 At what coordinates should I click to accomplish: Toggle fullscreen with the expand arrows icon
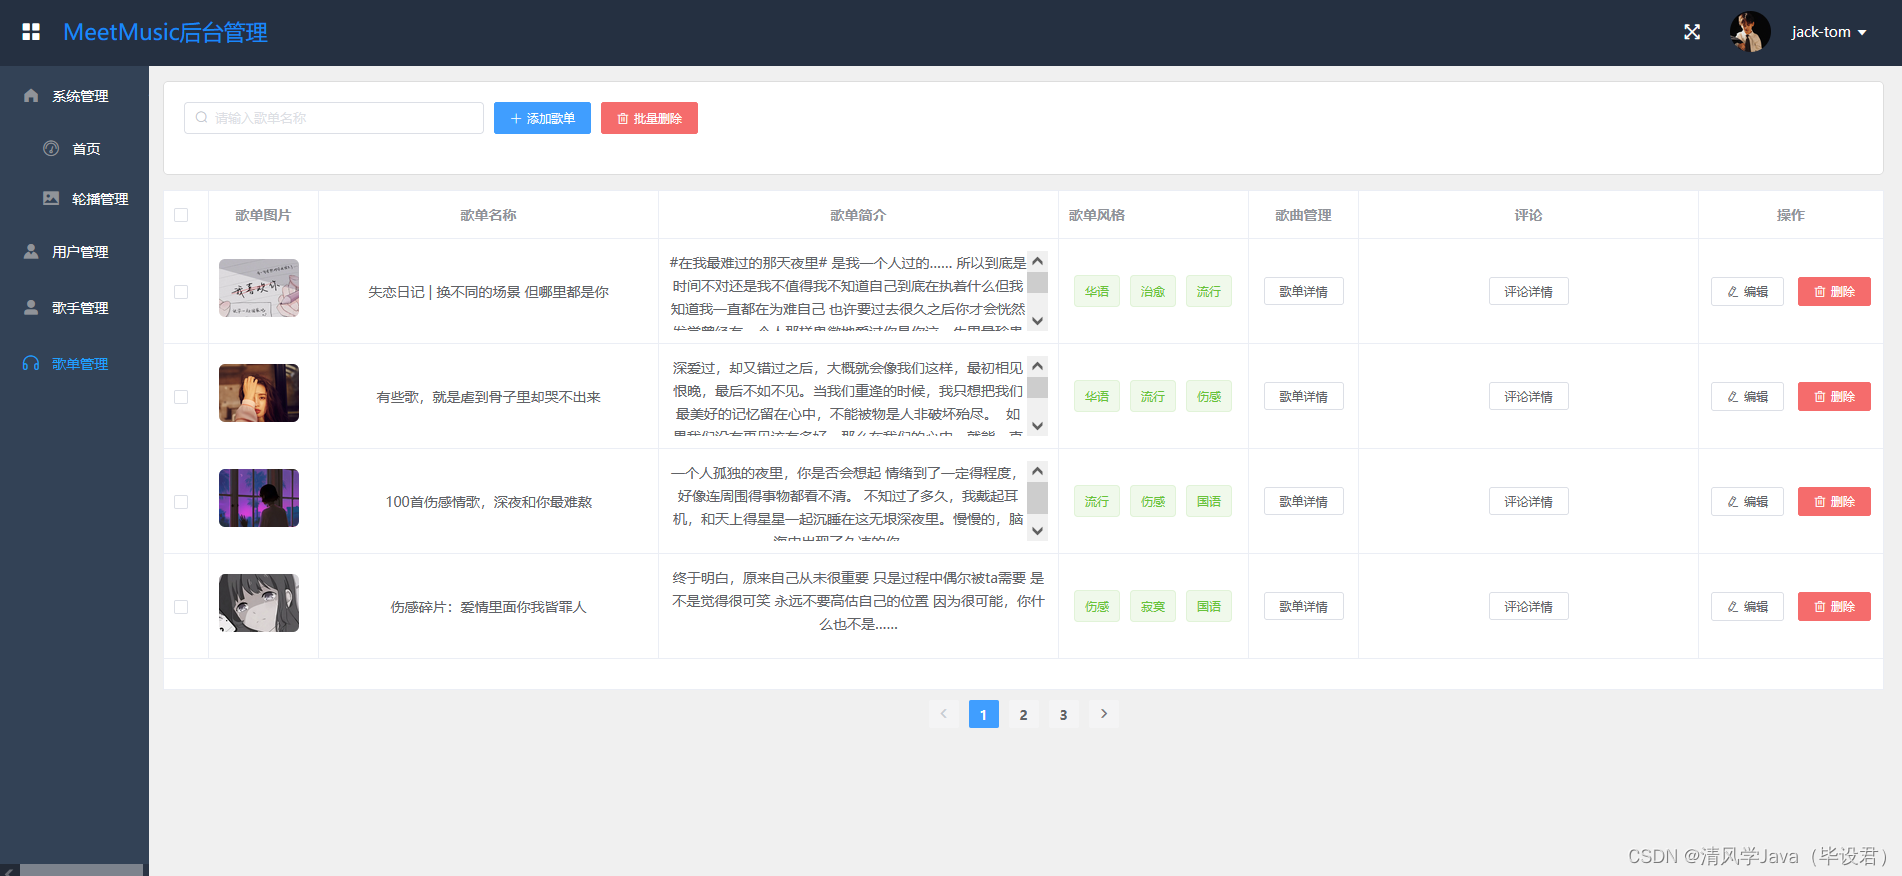pos(1692,32)
